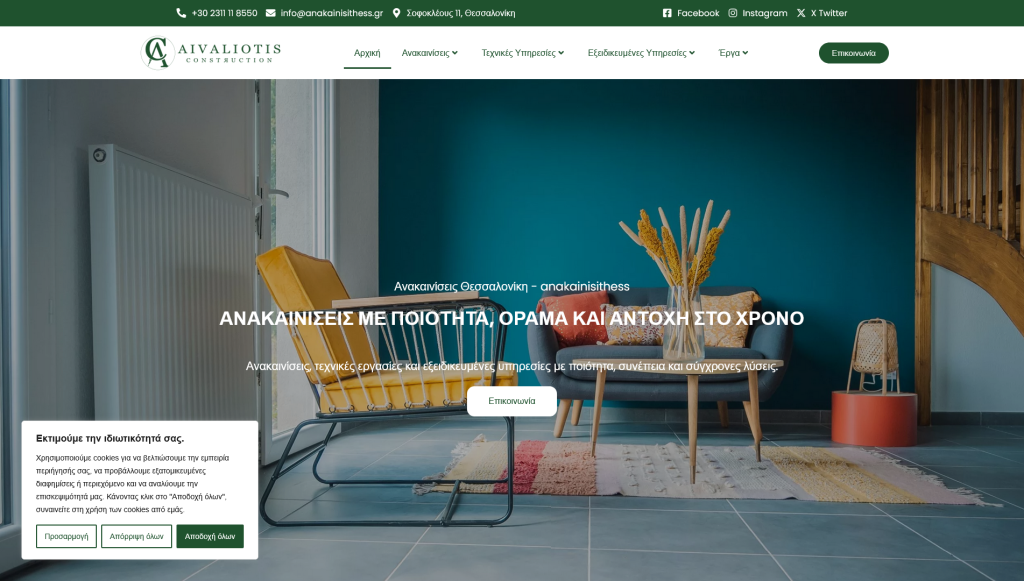Go to the Αρχική menu item
Viewport: 1024px width, 581px height.
pos(367,53)
